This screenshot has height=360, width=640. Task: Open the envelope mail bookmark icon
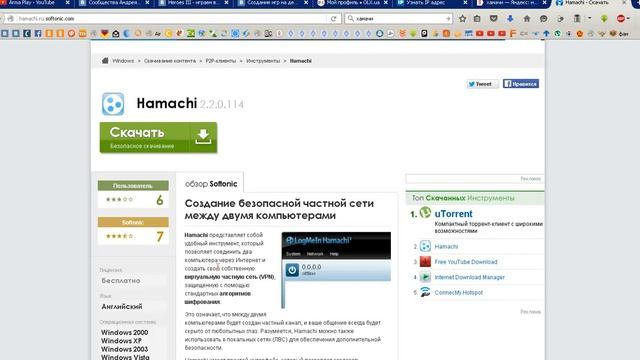(116, 33)
